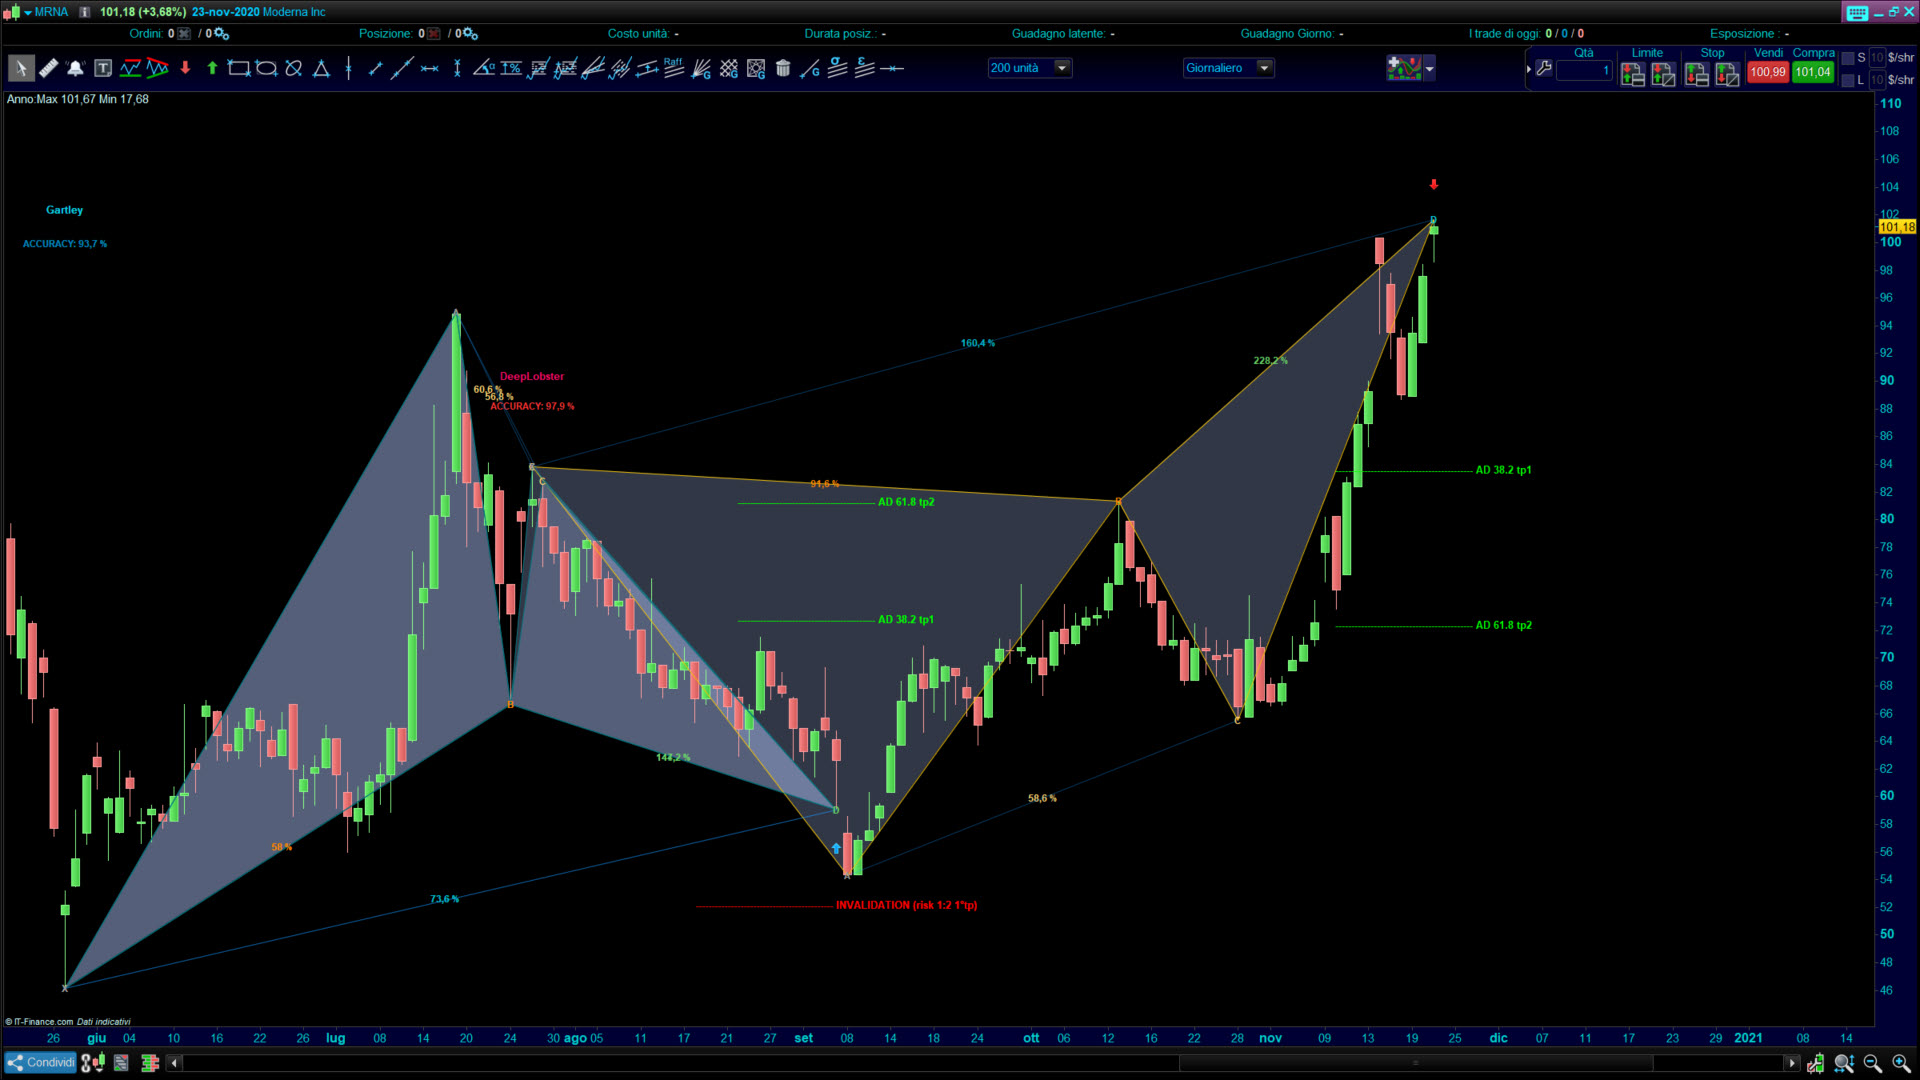The height and width of the screenshot is (1080, 1920).
Task: Toggle the S stop checkbox
Action: (1848, 58)
